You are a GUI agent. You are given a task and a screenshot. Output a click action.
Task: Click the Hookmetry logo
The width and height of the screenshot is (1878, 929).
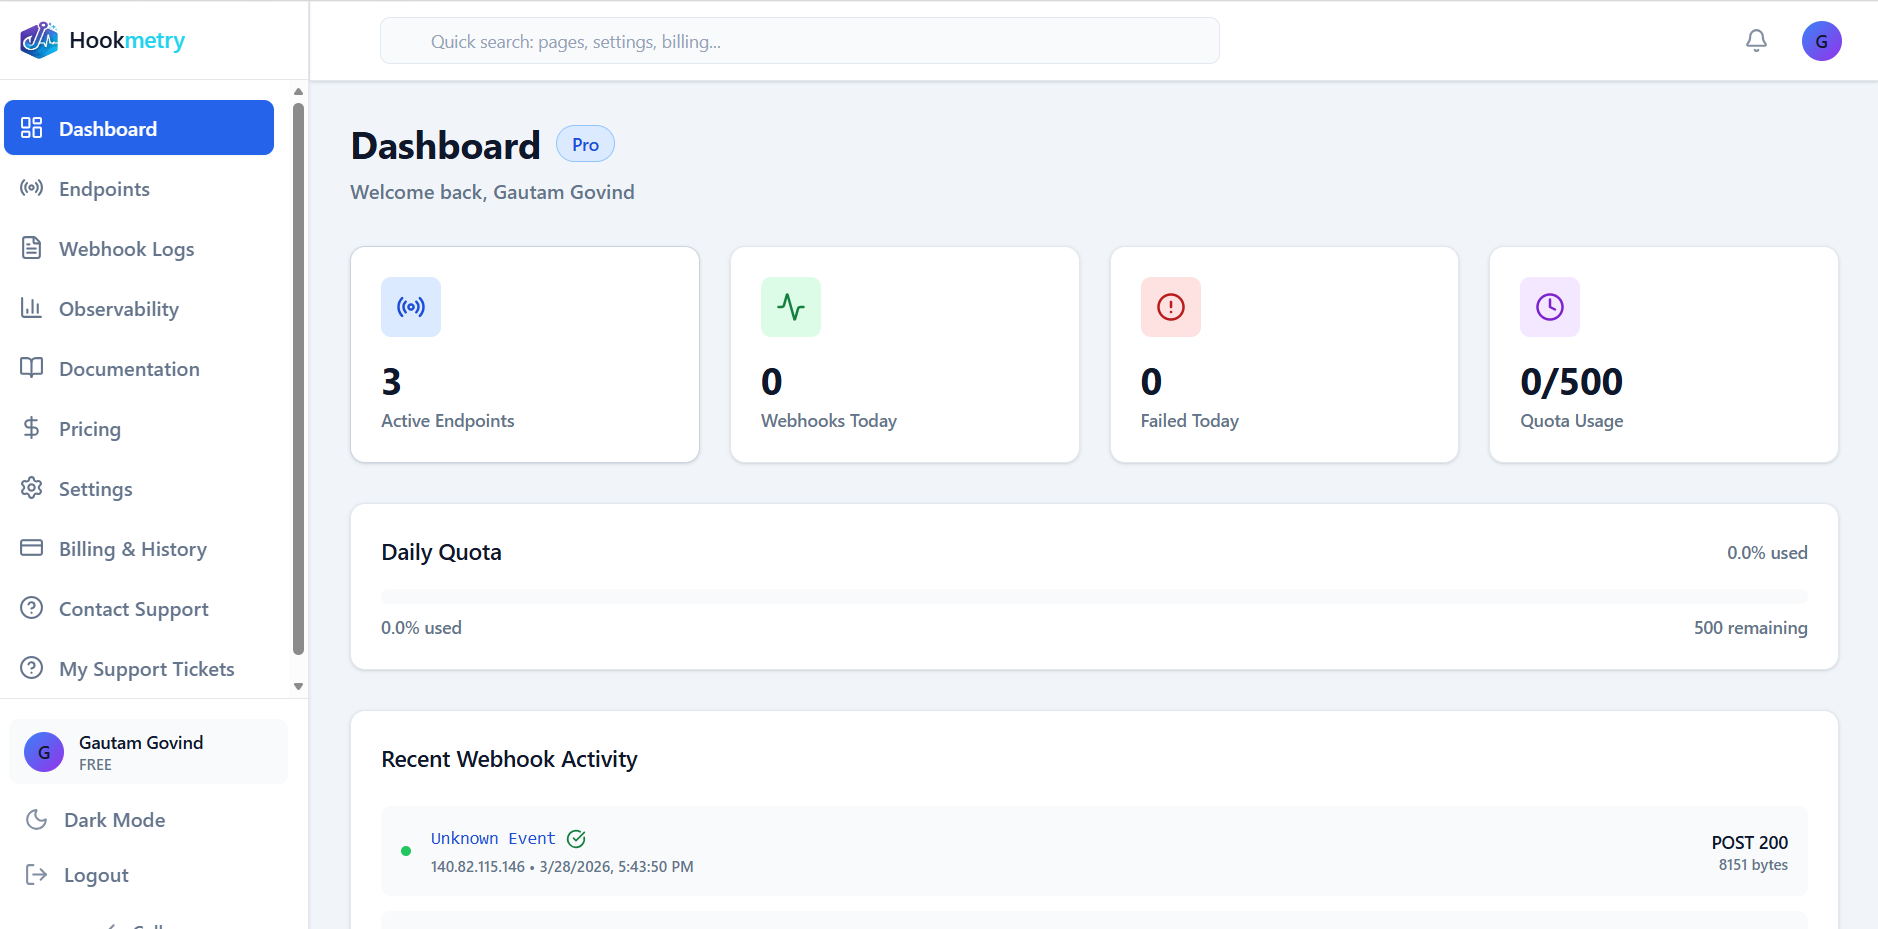(100, 40)
